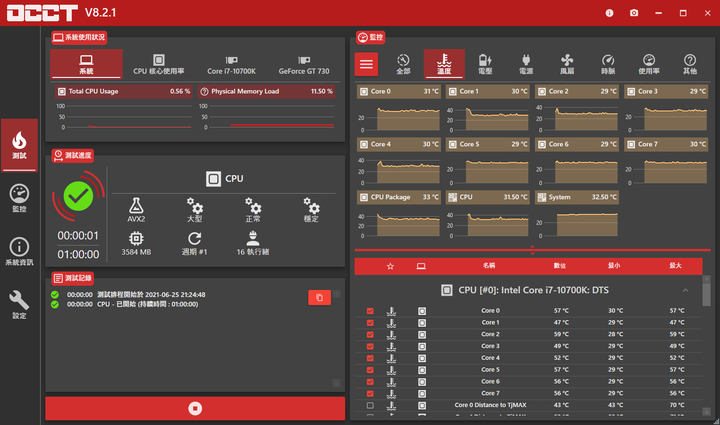
Task: Click Core 0 row thermometer icon
Action: 391,311
